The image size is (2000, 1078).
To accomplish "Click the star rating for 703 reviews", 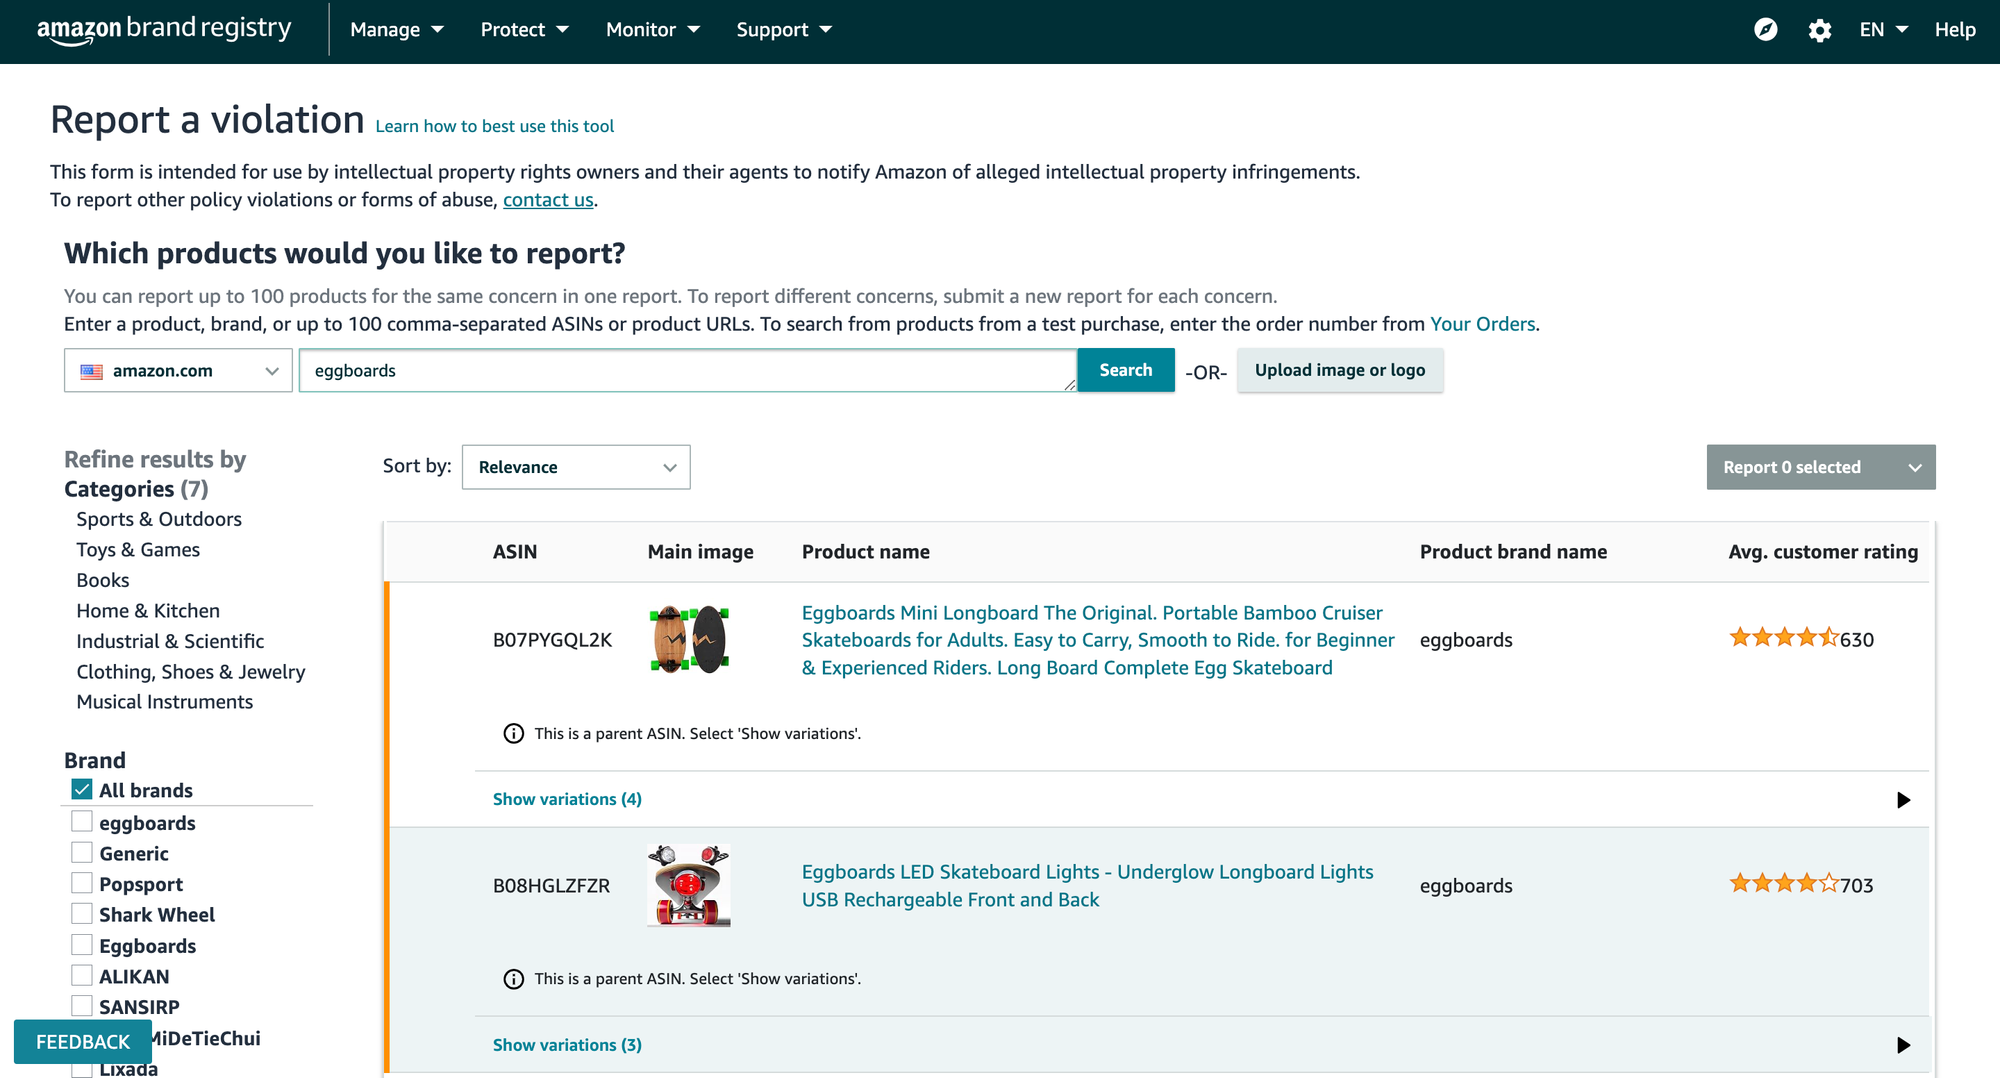I will 1784,884.
